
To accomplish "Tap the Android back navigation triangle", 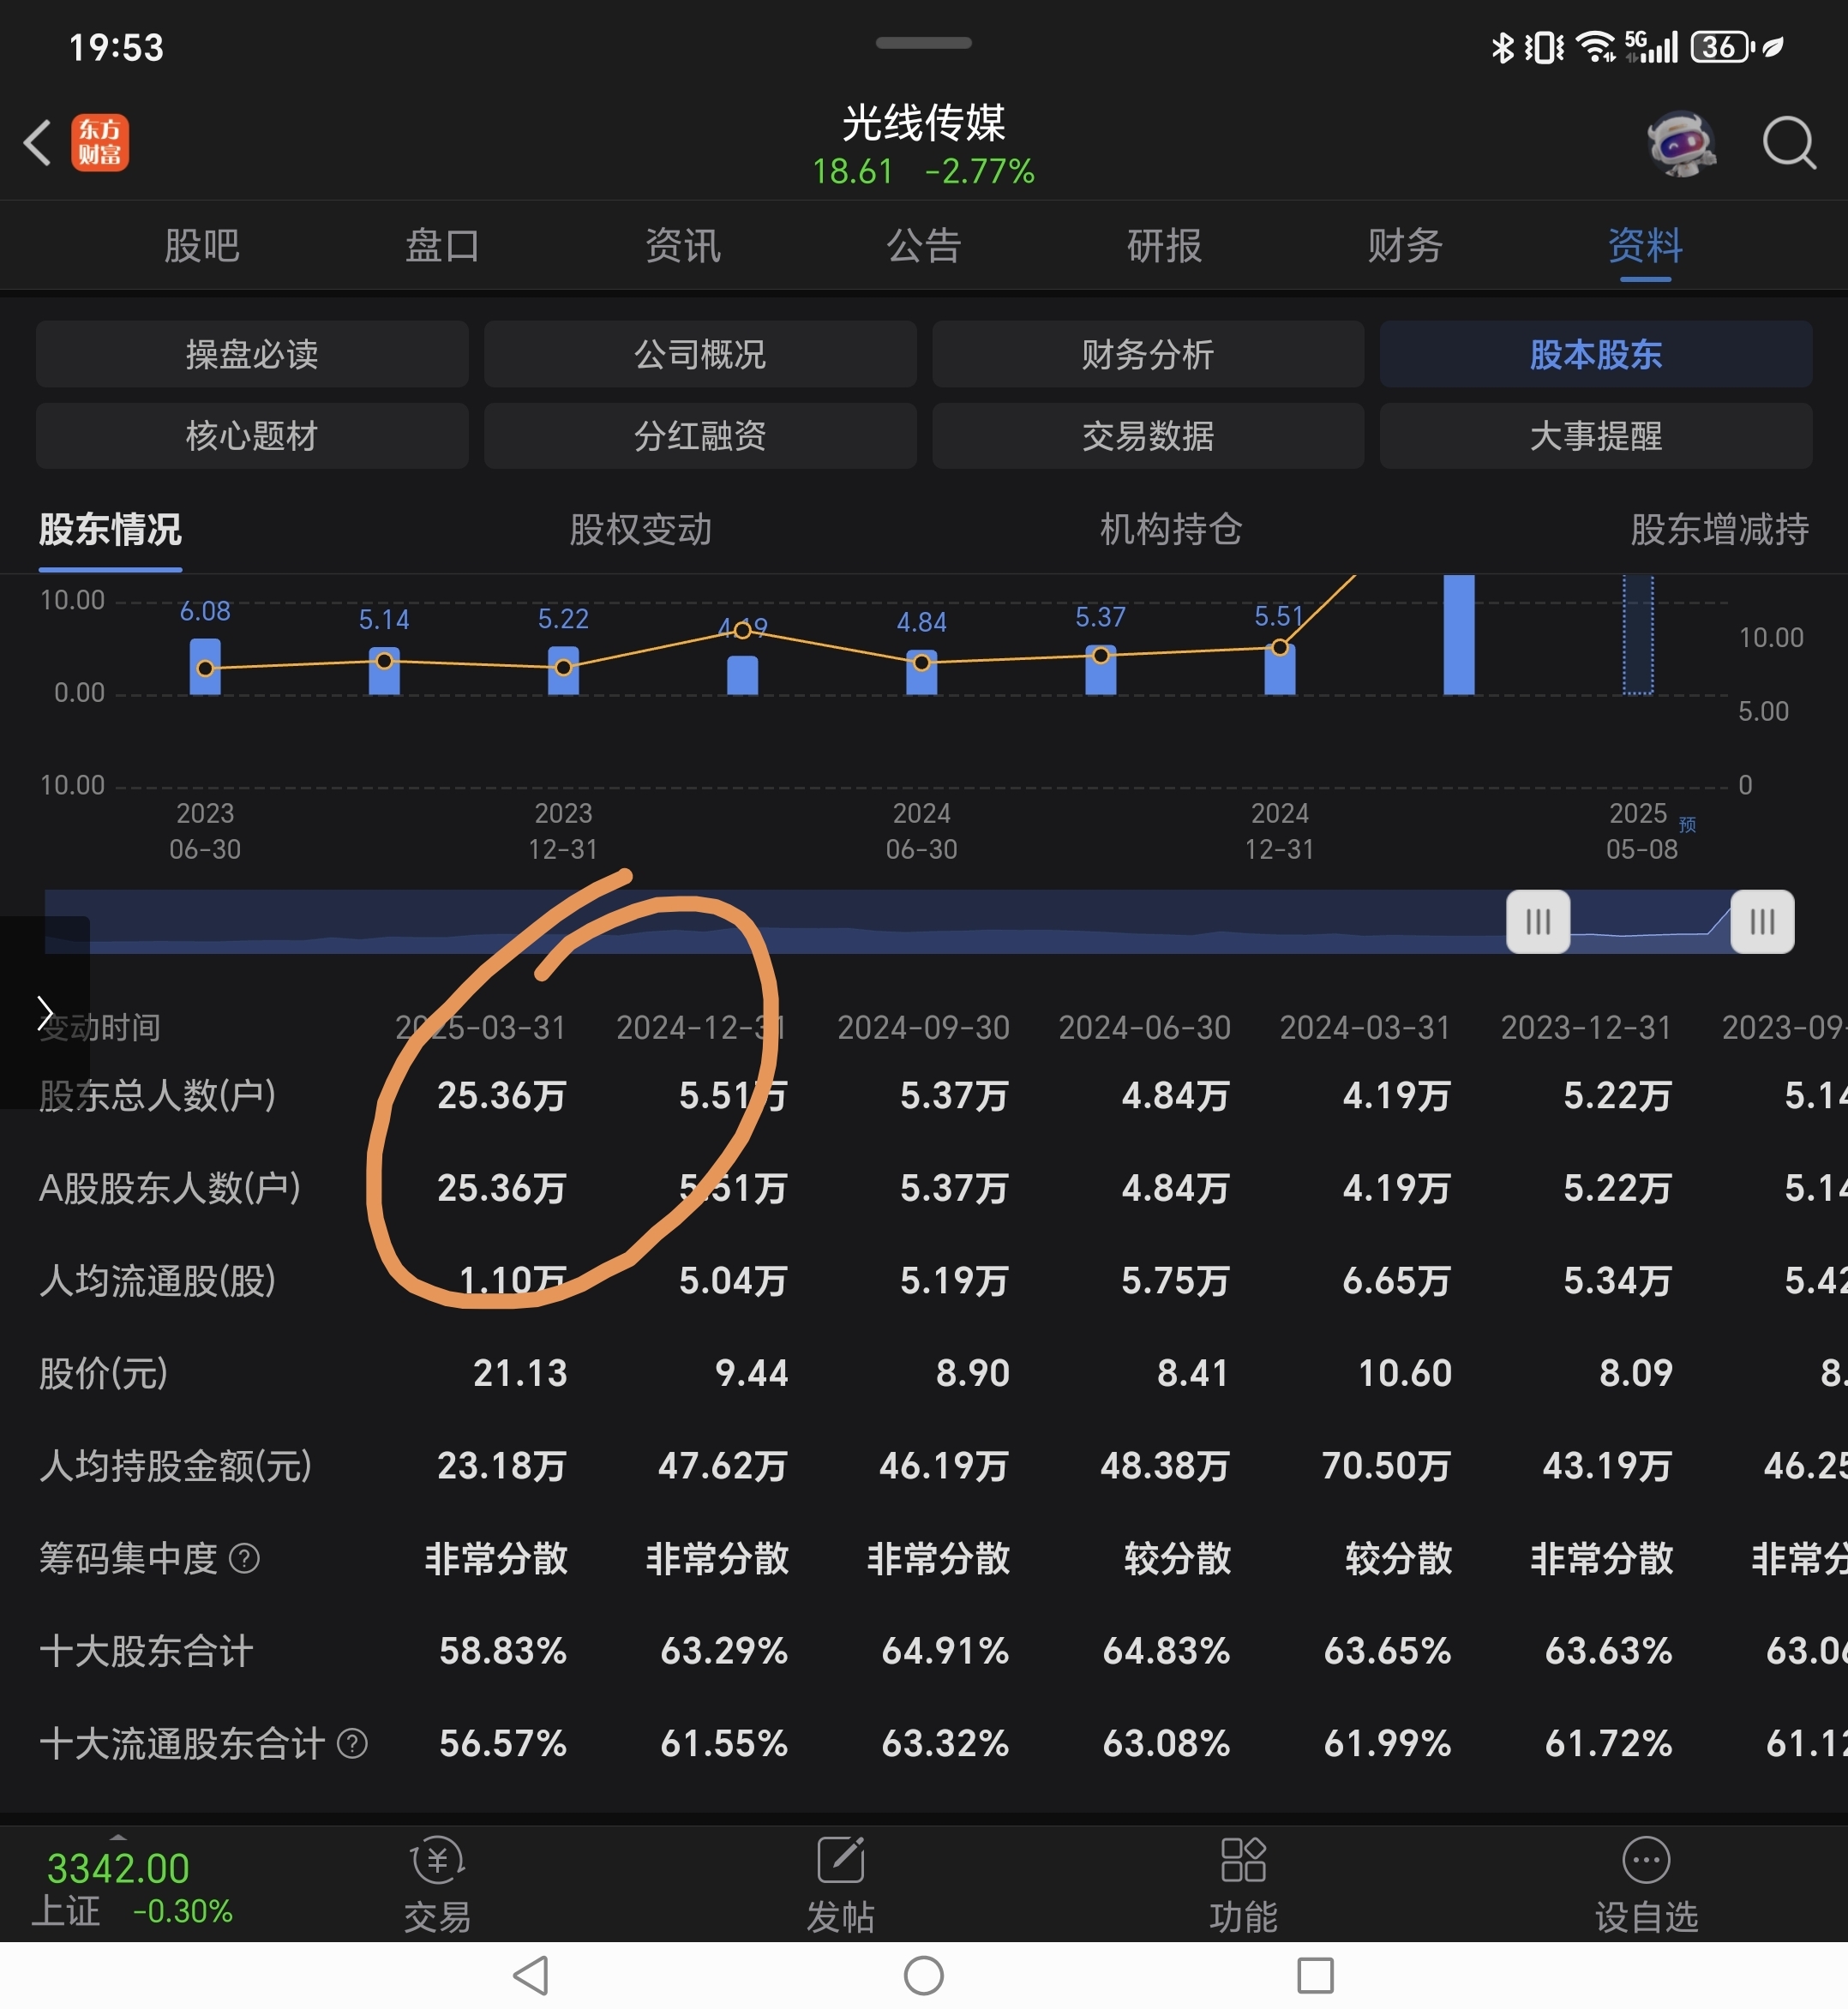I will tap(530, 1975).
